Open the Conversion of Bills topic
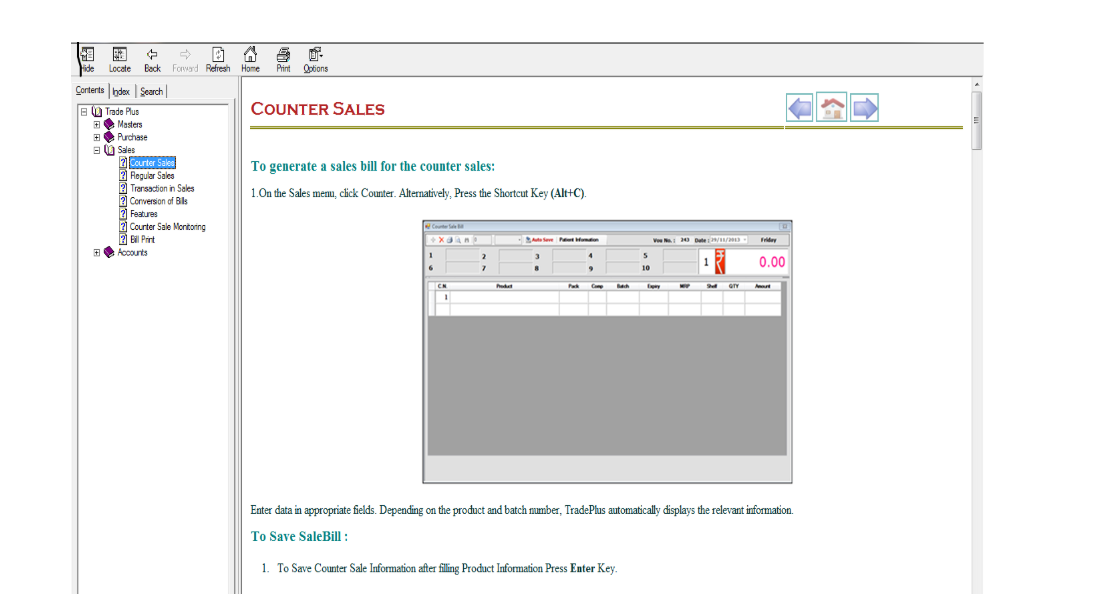 tap(158, 201)
